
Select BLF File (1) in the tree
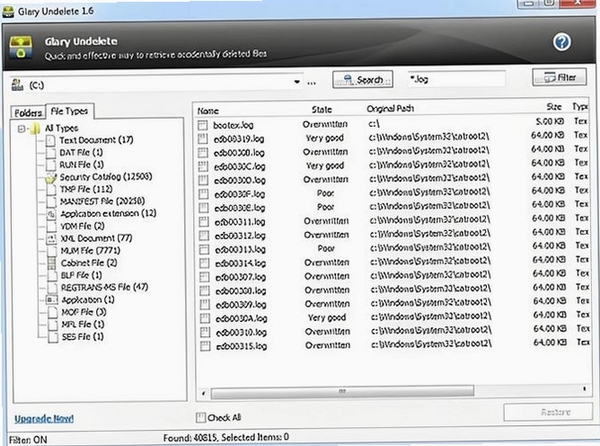(x=81, y=275)
